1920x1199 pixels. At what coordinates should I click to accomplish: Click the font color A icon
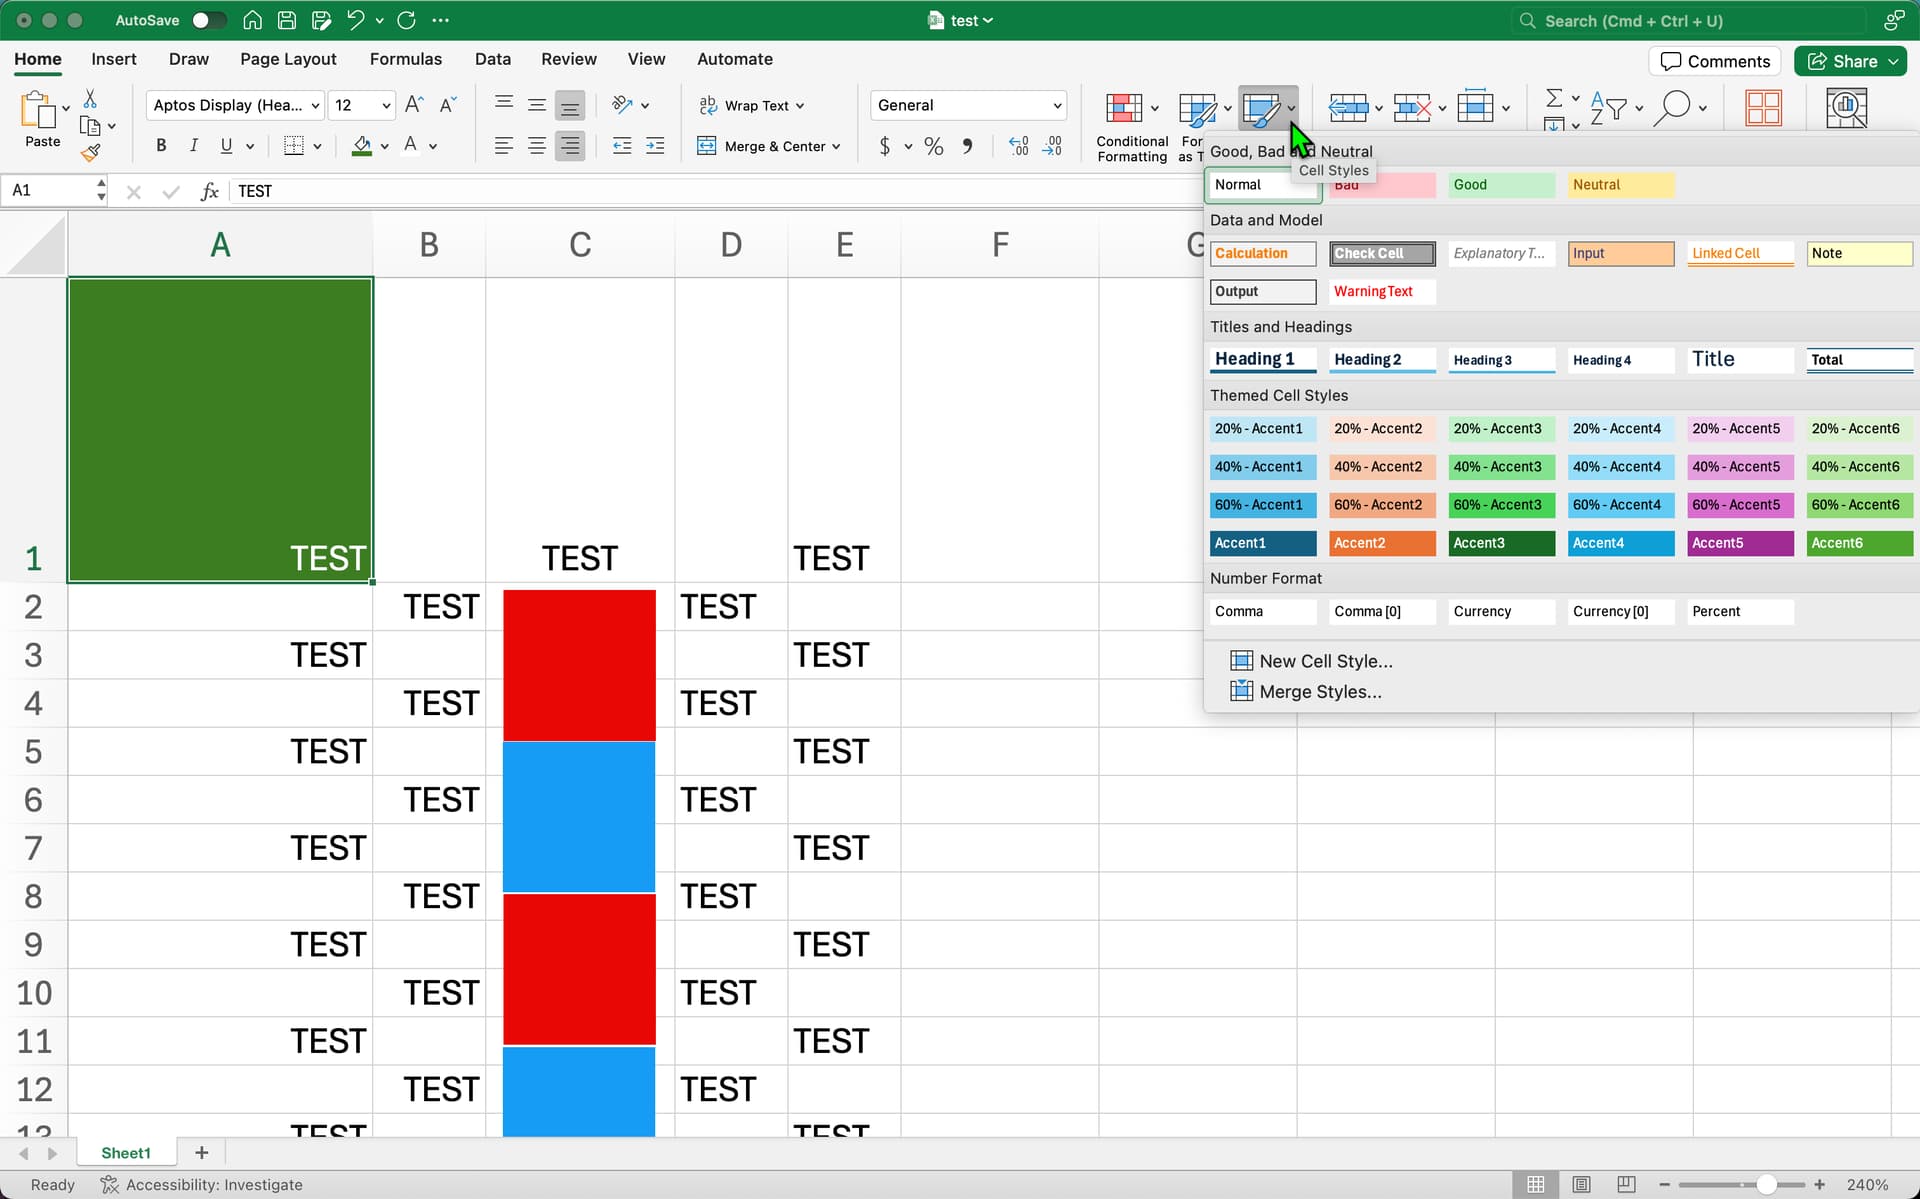[410, 146]
